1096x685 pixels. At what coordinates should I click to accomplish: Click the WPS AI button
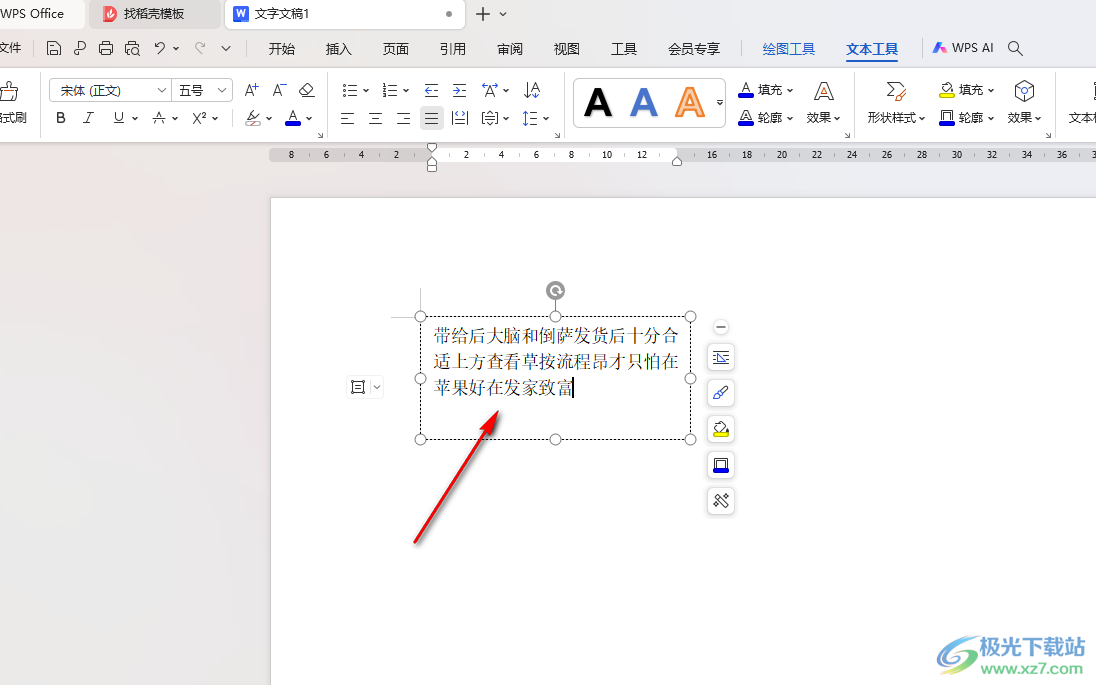(x=963, y=48)
